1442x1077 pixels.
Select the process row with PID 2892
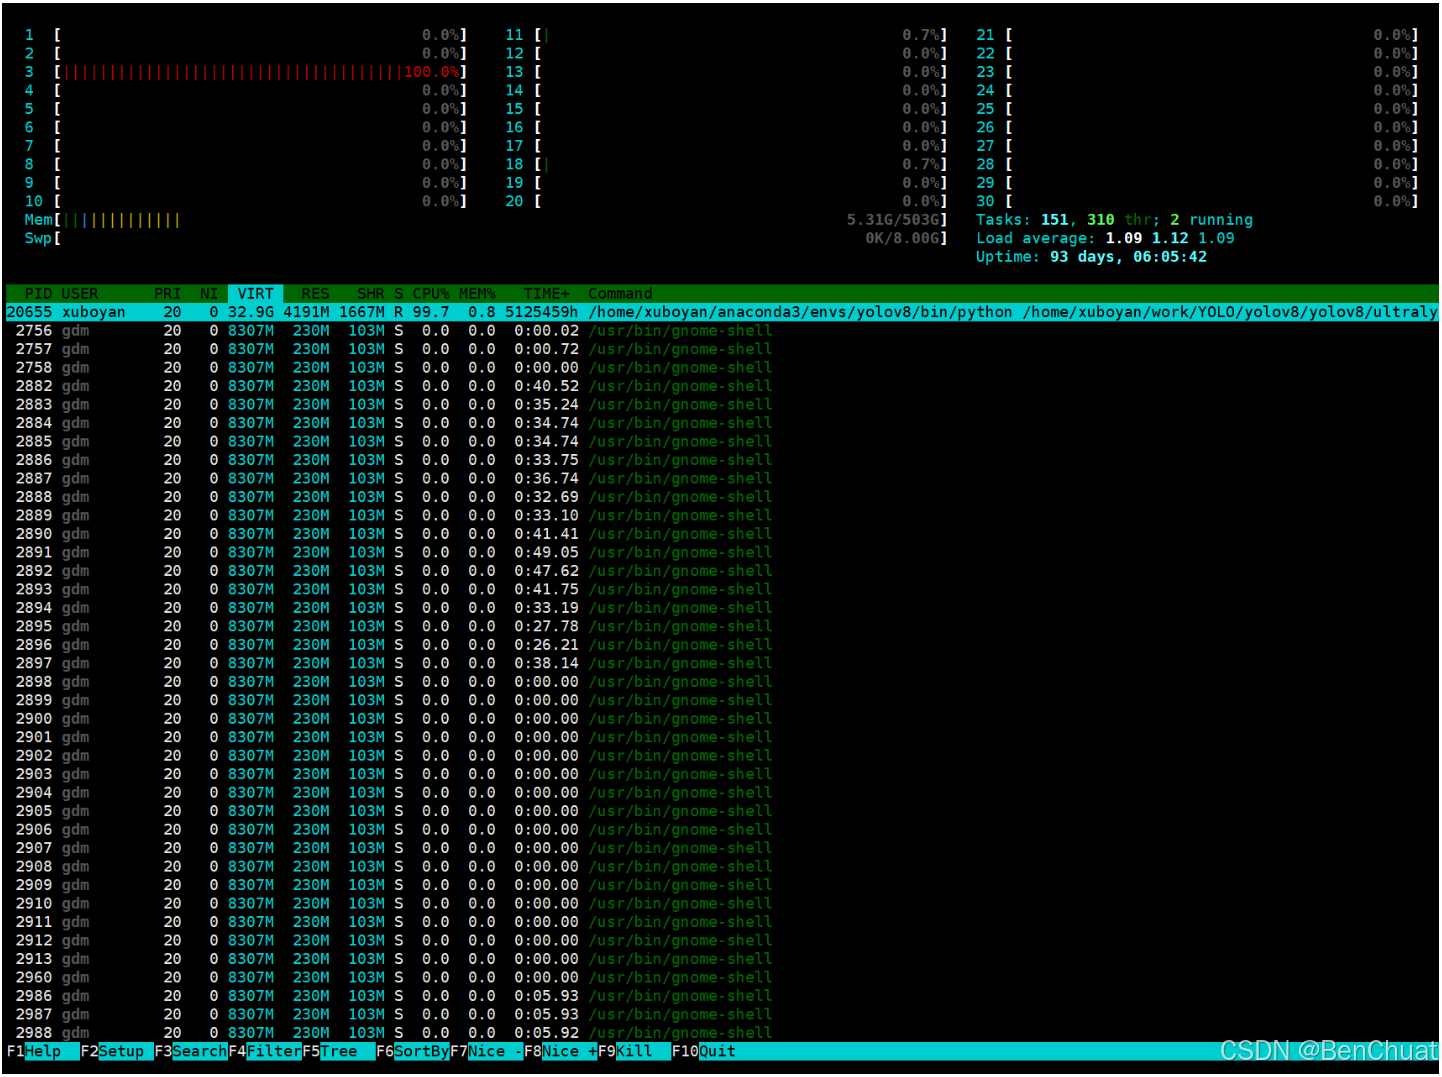[x=721, y=571]
